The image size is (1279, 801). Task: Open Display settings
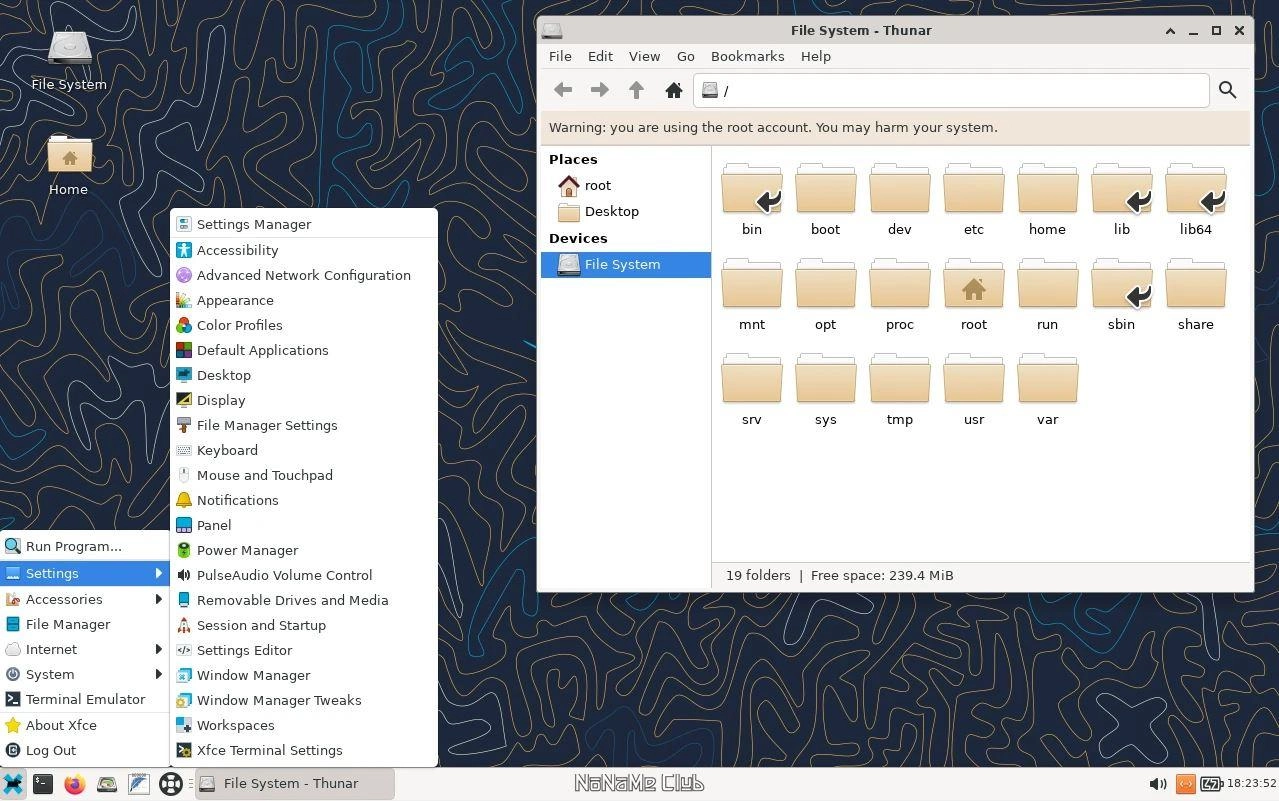[304, 400]
